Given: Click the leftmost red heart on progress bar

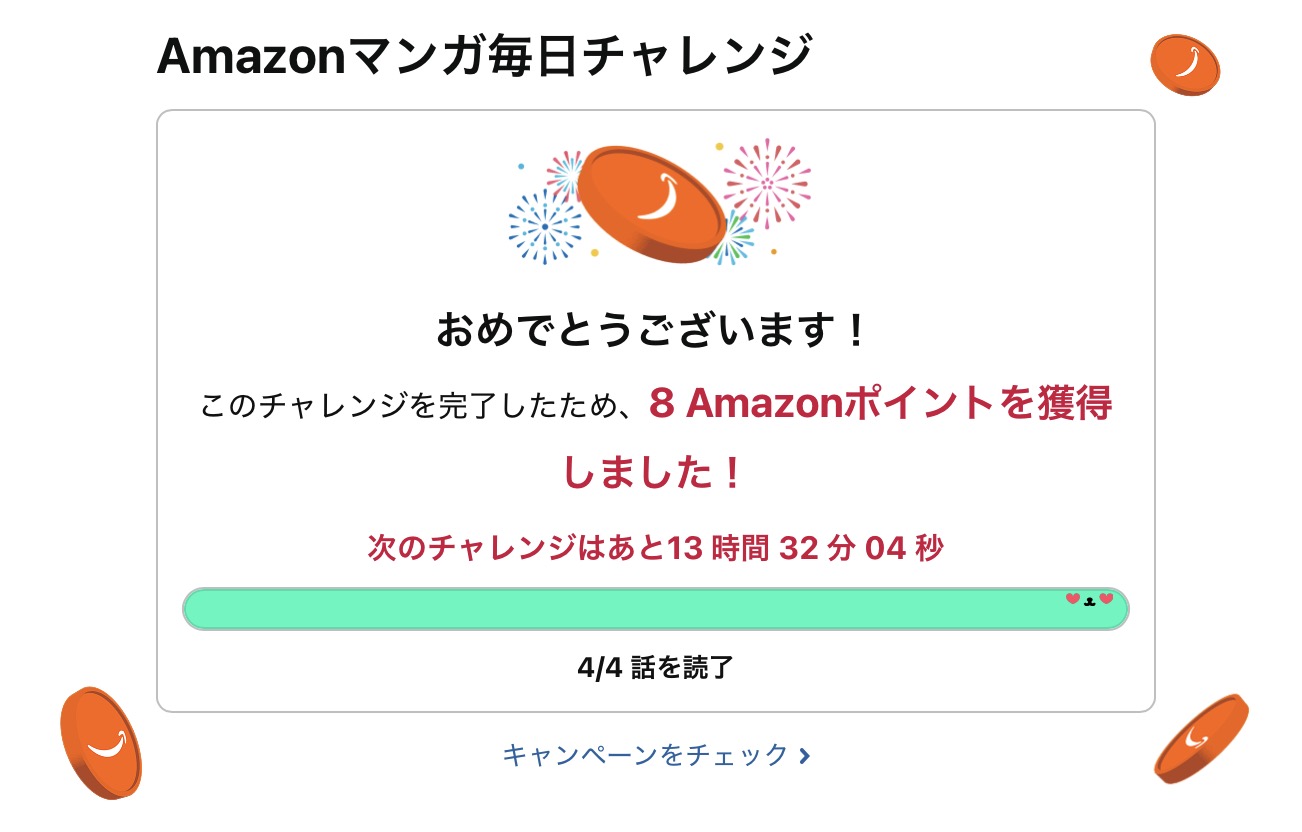Looking at the screenshot, I should click(x=1073, y=599).
